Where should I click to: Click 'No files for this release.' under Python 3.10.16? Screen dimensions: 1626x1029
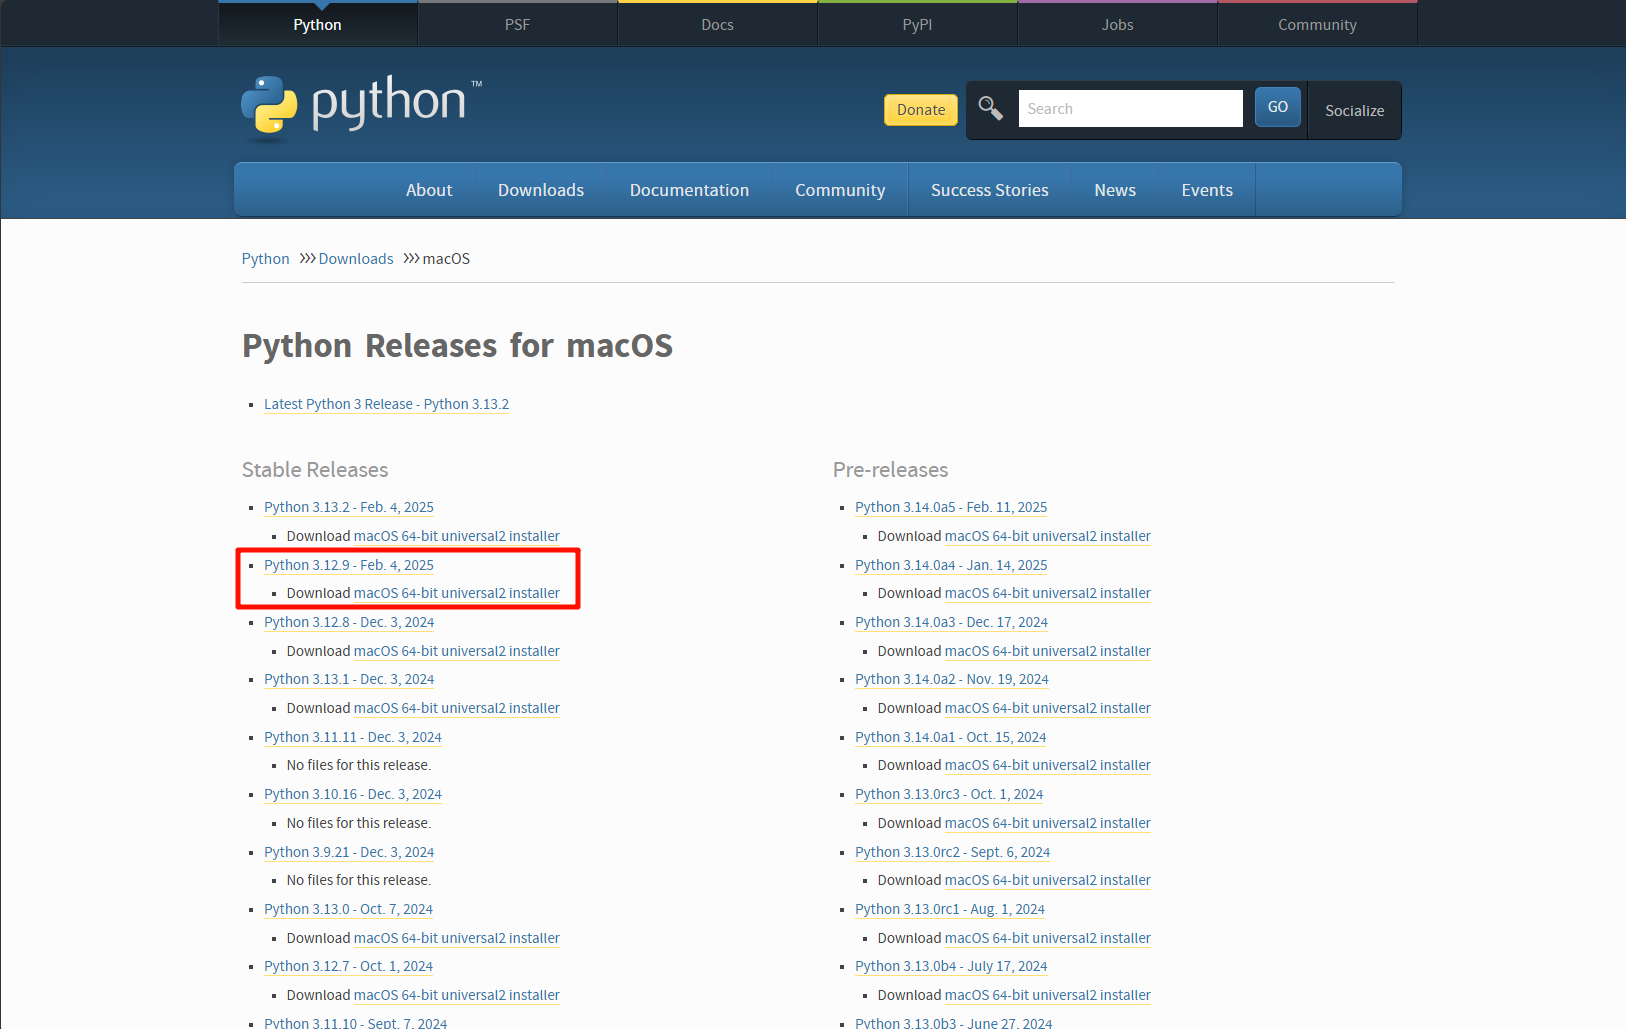pos(359,823)
